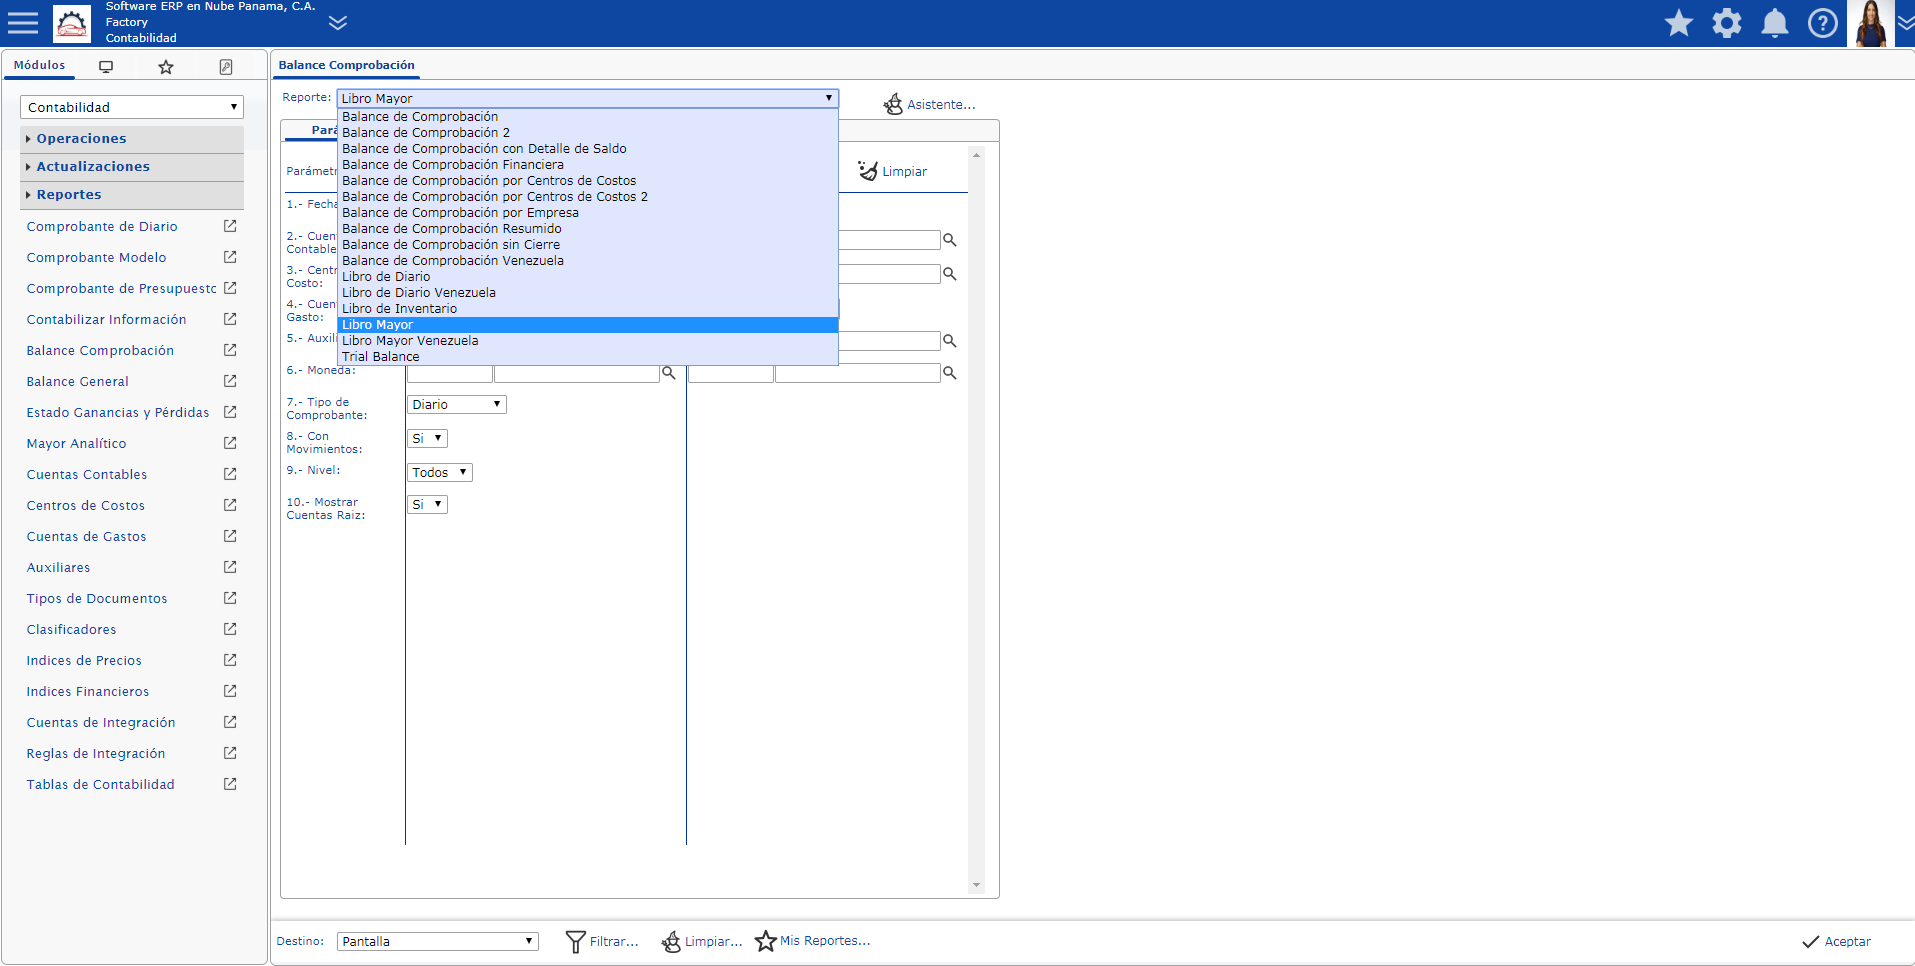Open notifications bell icon
This screenshot has height=966, width=1915.
point(1775,23)
